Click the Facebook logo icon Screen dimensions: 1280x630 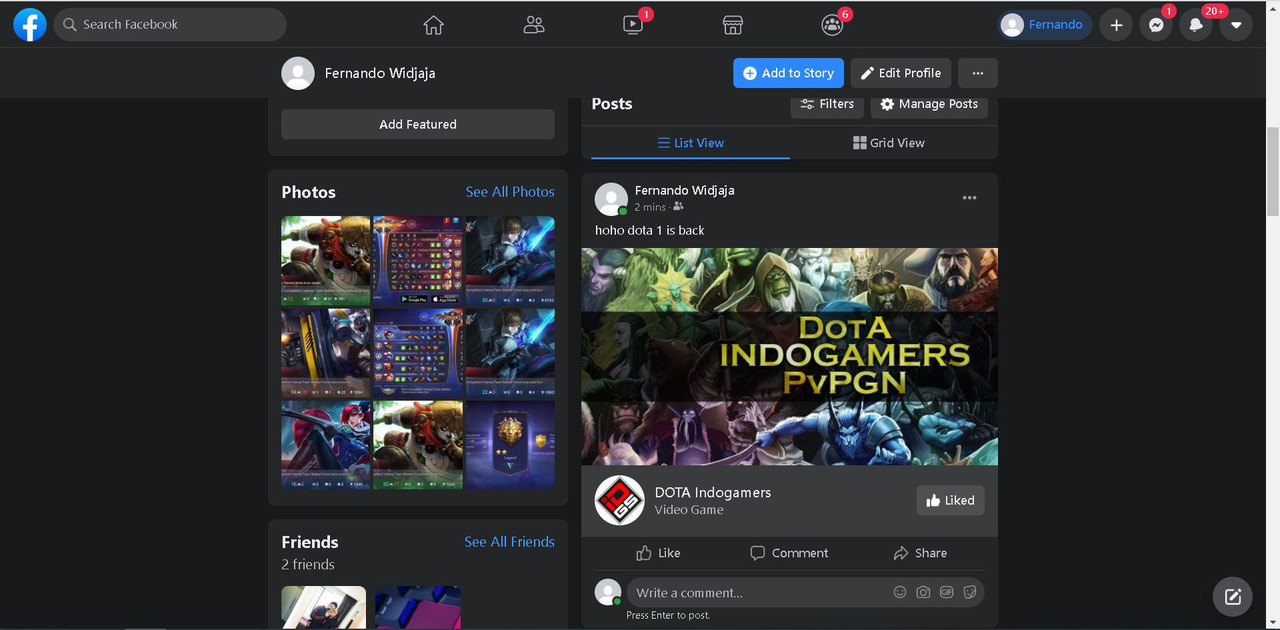(x=30, y=25)
